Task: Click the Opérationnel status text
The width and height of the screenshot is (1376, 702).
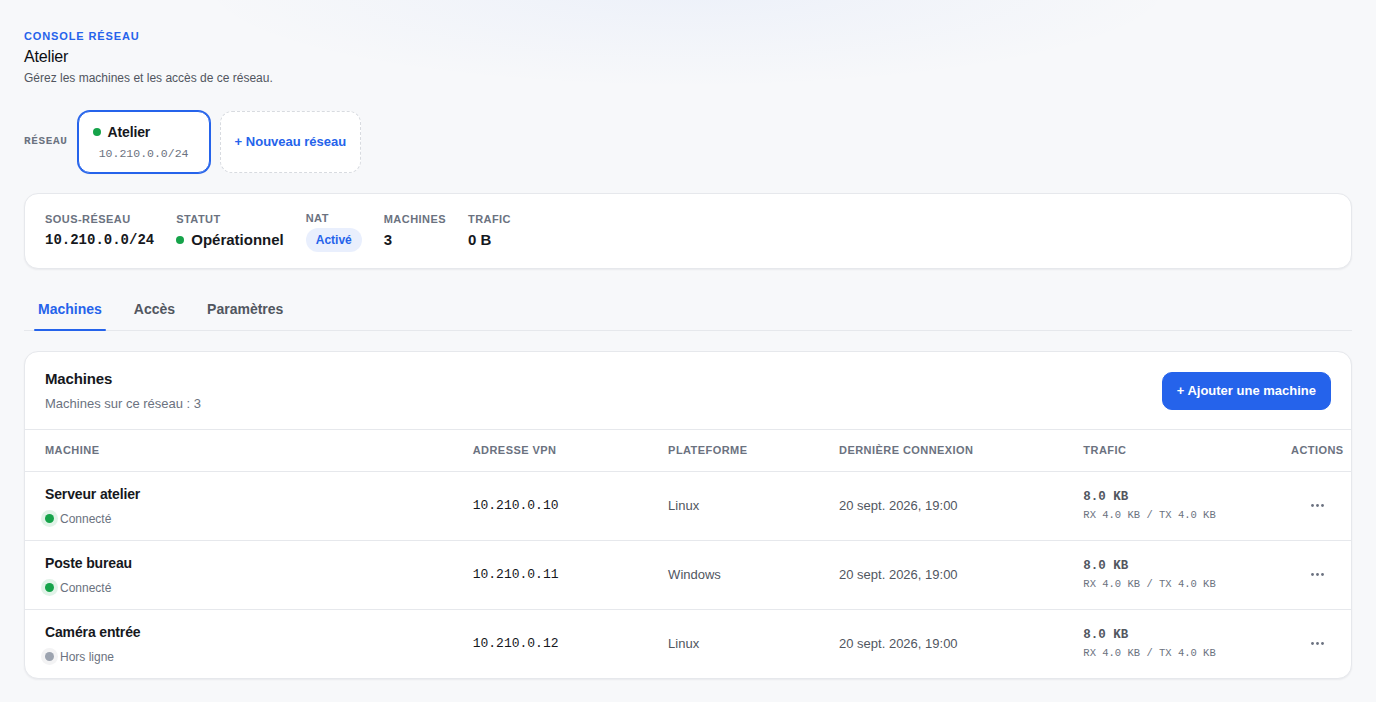Action: tap(237, 240)
